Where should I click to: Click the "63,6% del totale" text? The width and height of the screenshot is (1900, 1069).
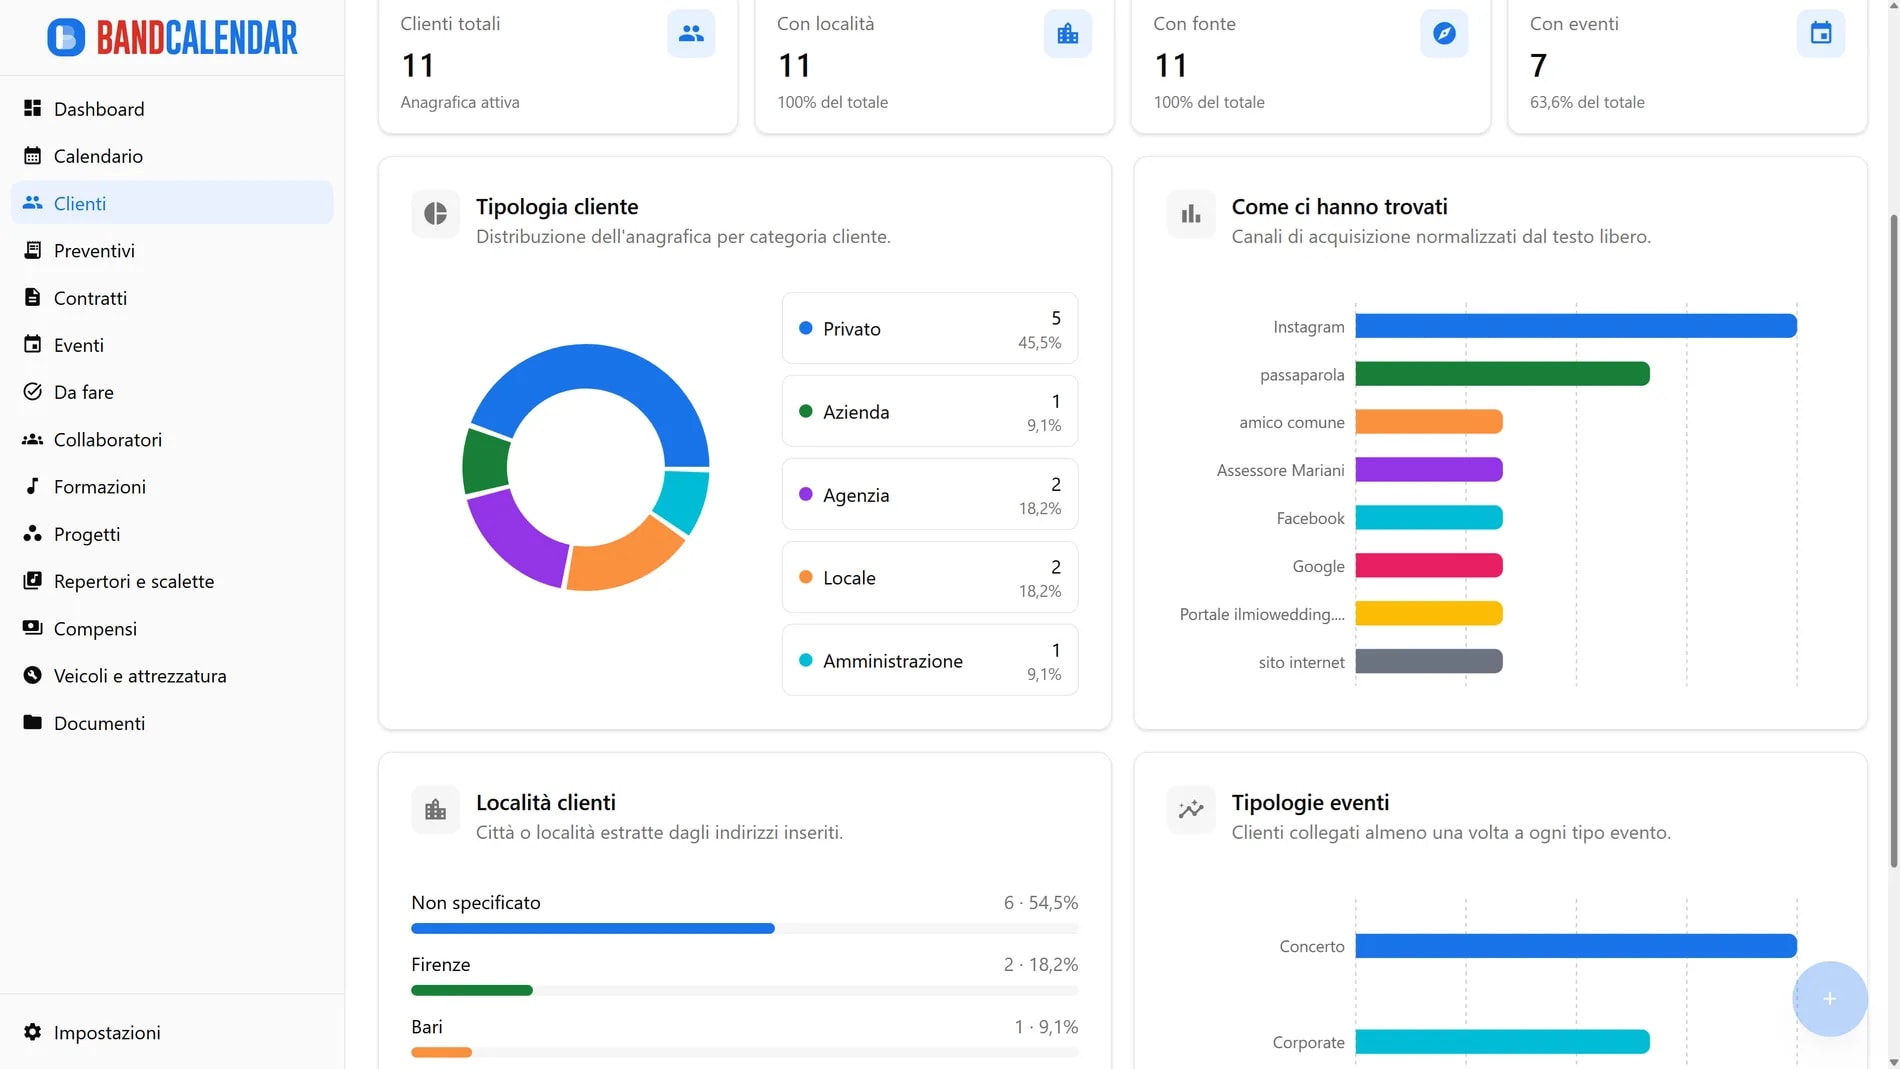click(x=1587, y=102)
